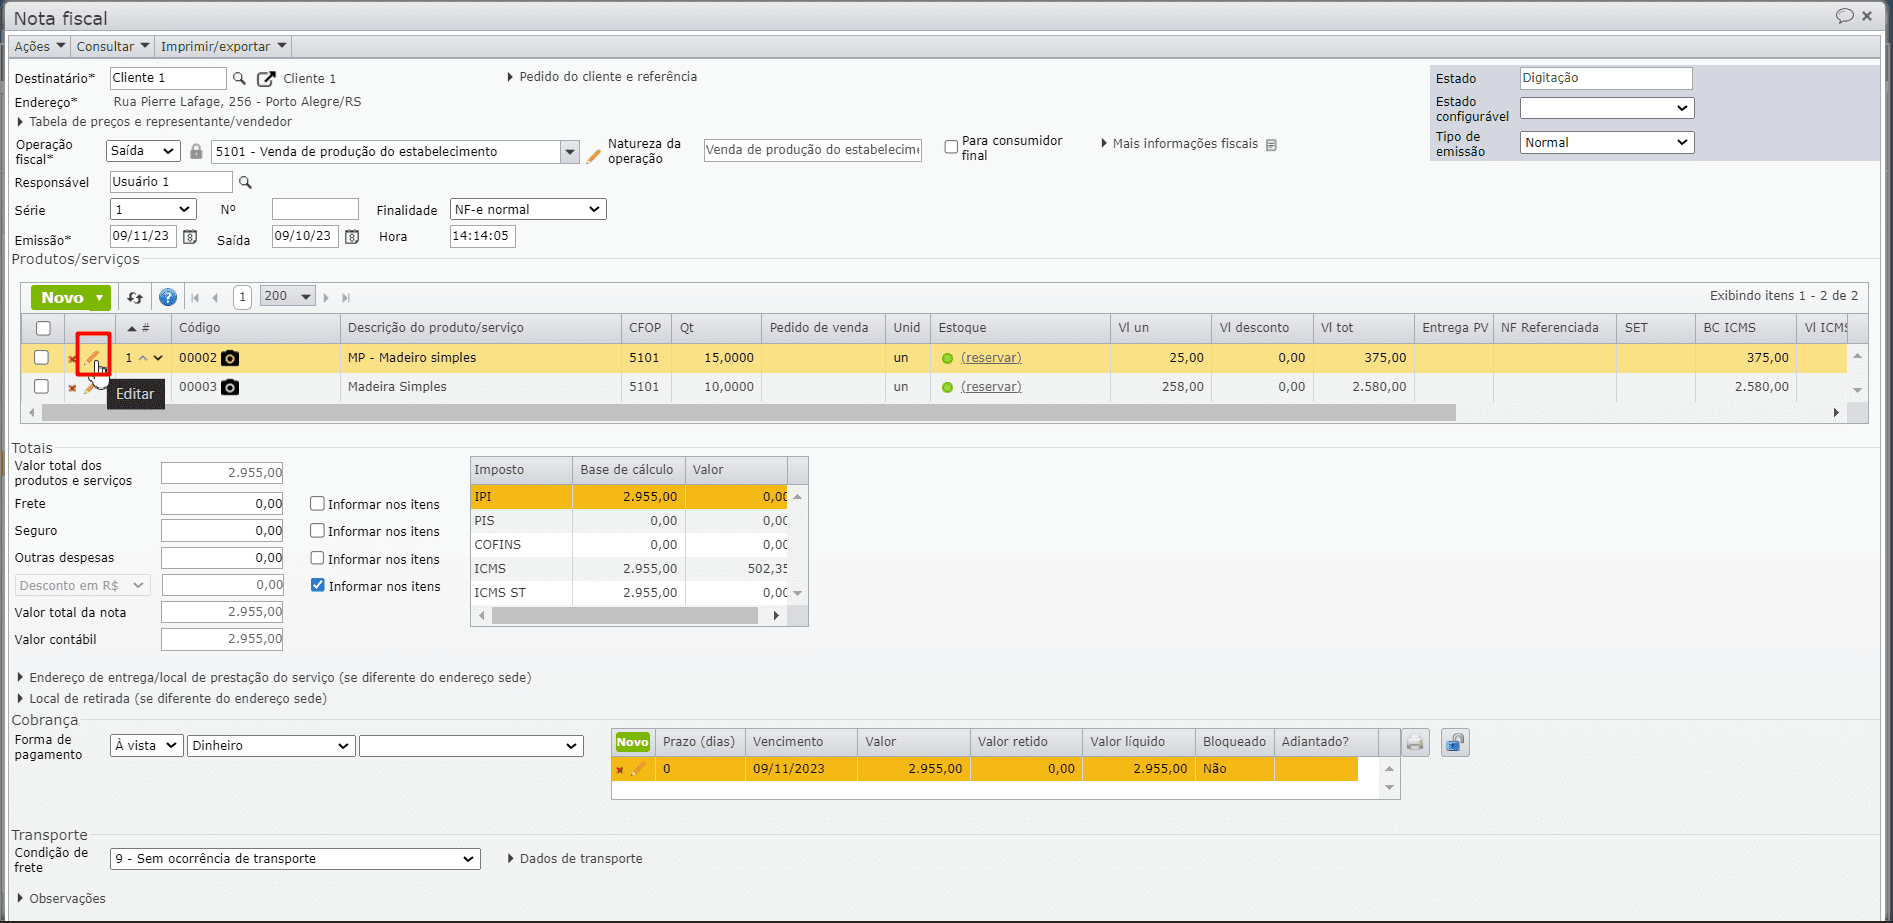1893x923 pixels.
Task: Click the edit pencil icon for product 00002
Action: tap(92, 357)
